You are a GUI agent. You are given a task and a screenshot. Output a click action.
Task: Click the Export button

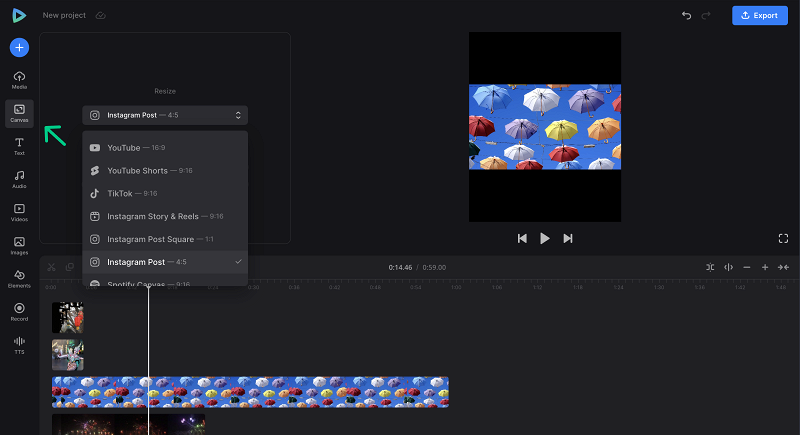[760, 15]
